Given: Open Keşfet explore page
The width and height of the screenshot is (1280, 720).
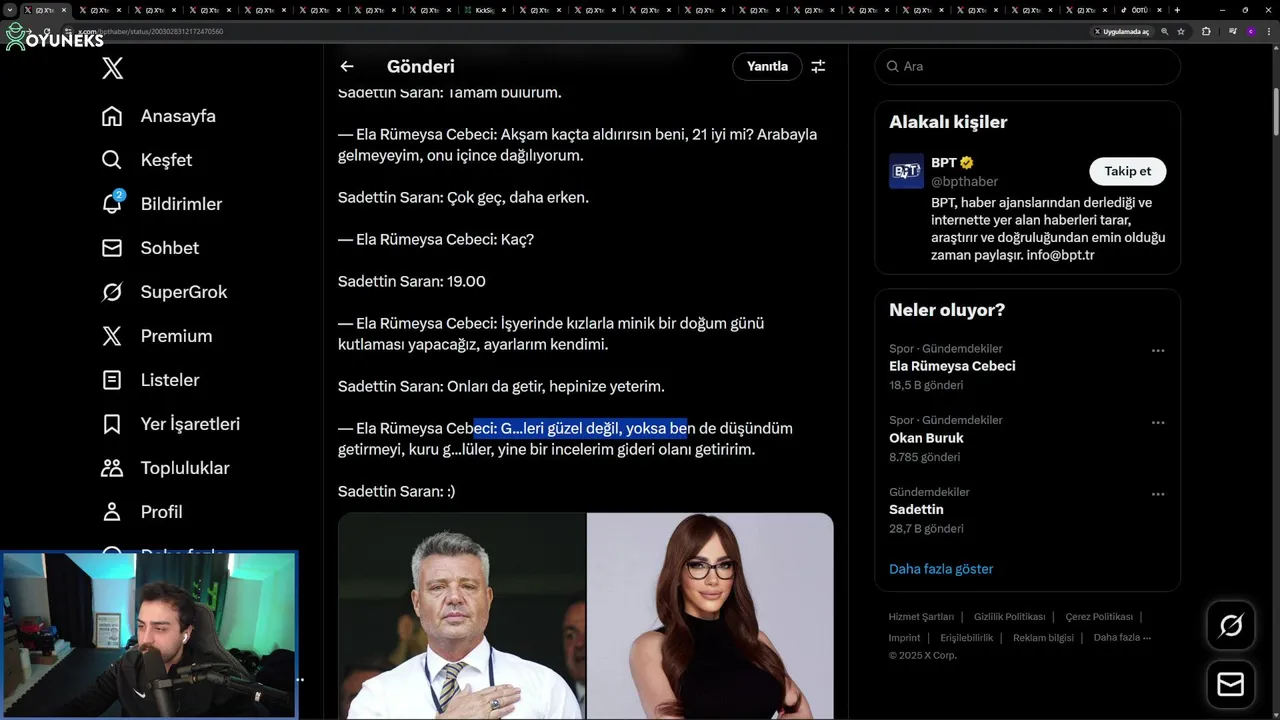Looking at the screenshot, I should 147,160.
